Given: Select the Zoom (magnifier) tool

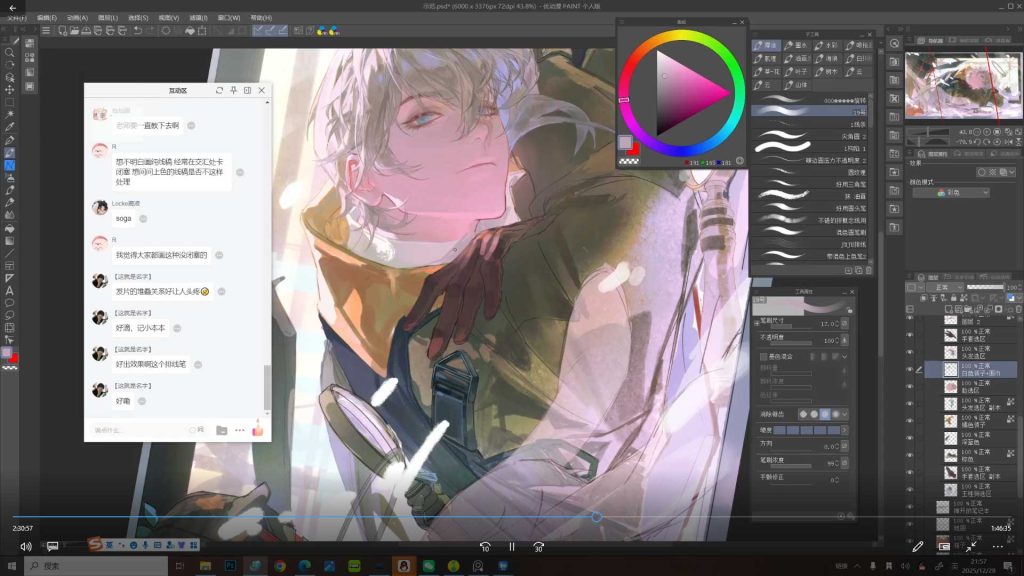Looking at the screenshot, I should click(10, 53).
